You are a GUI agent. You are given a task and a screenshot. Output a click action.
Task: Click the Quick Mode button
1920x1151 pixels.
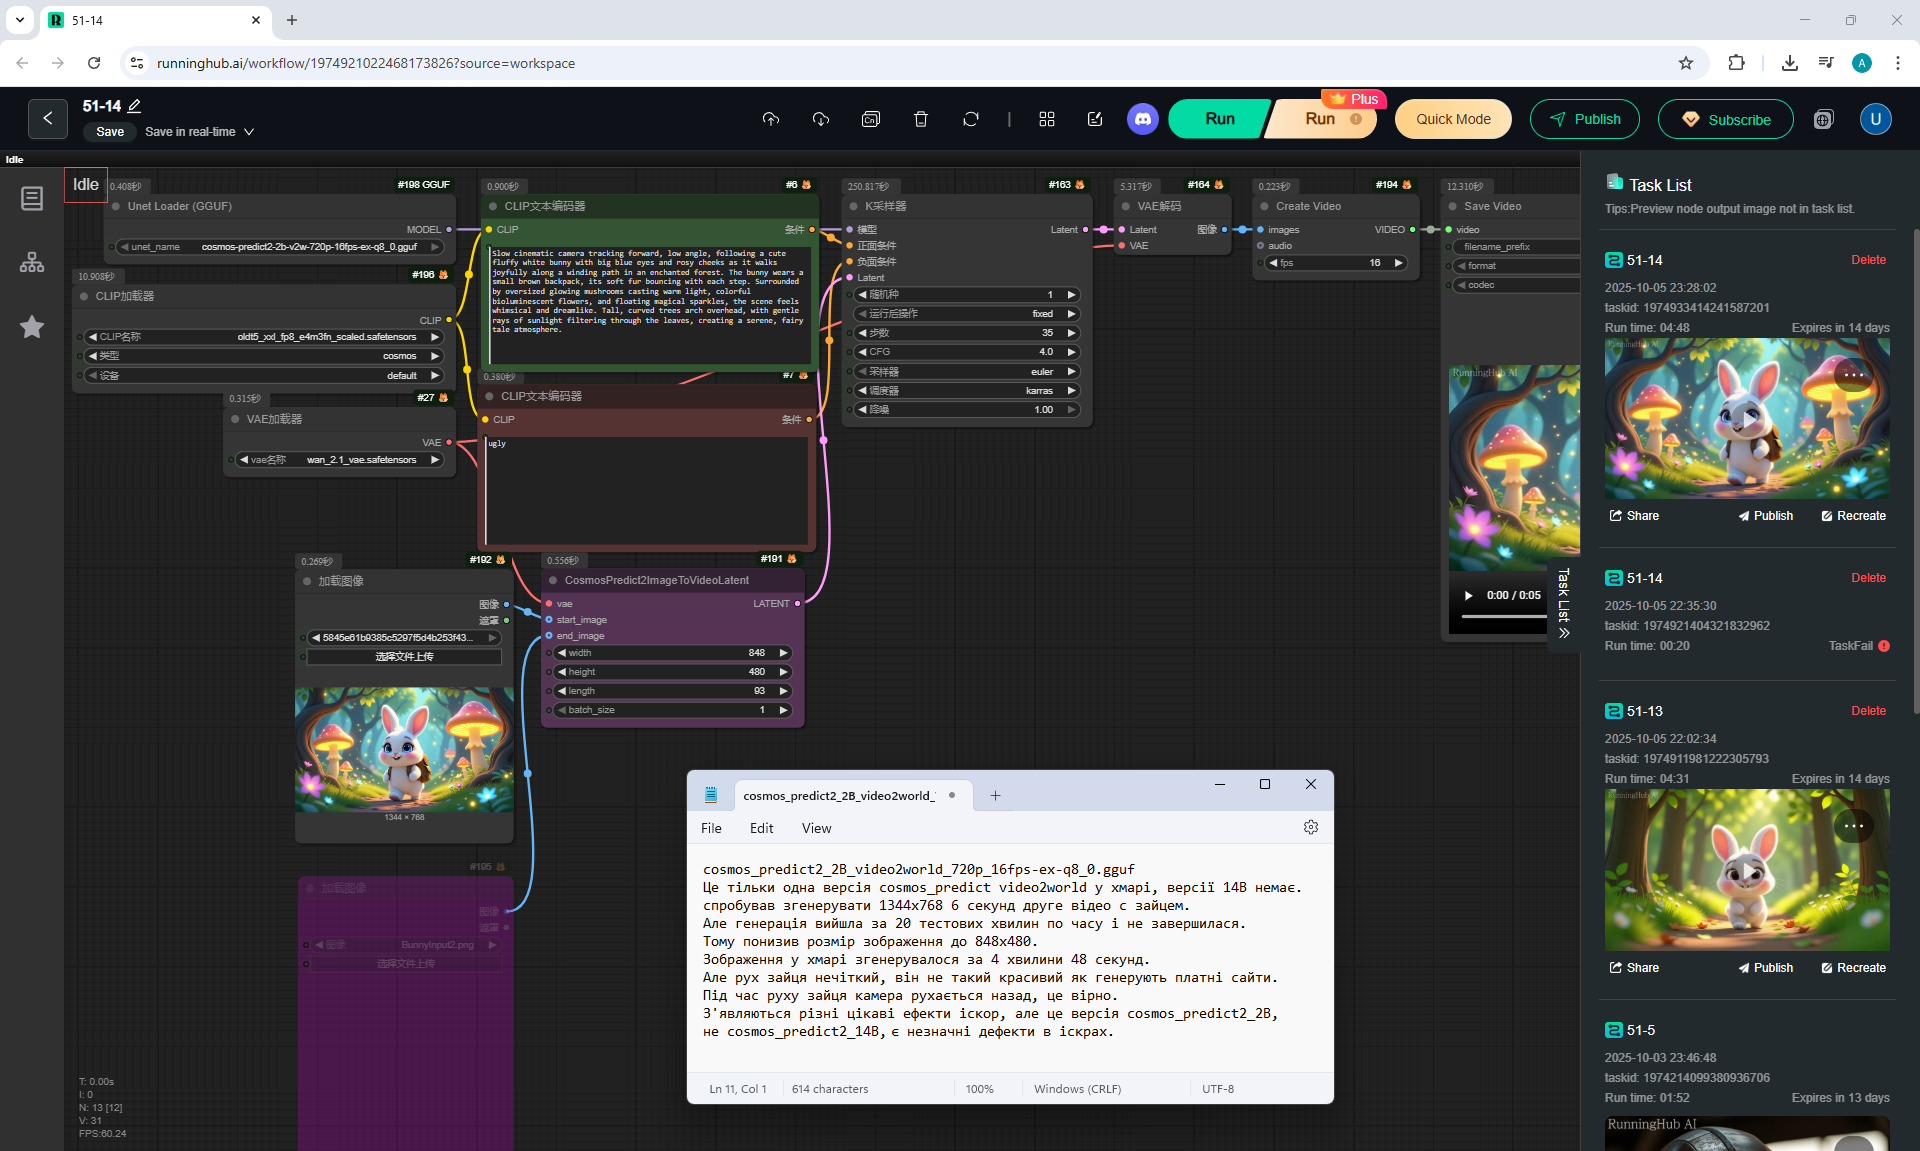point(1452,119)
